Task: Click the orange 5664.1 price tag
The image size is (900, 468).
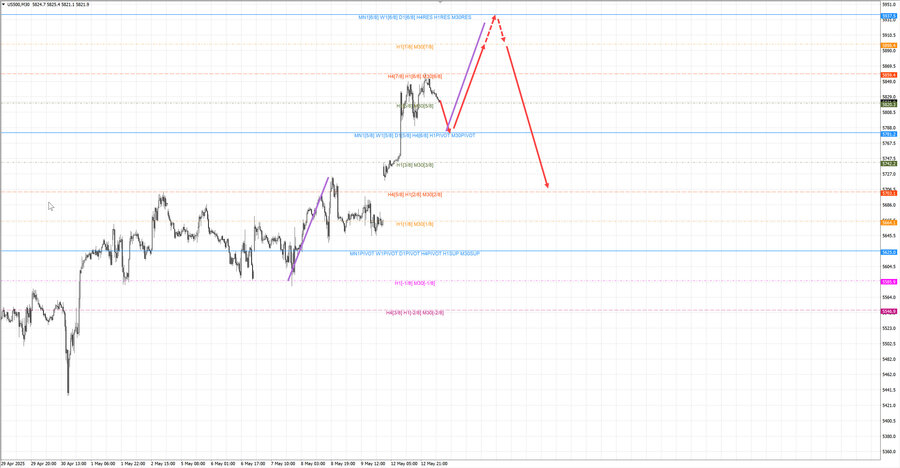Action: pos(889,223)
